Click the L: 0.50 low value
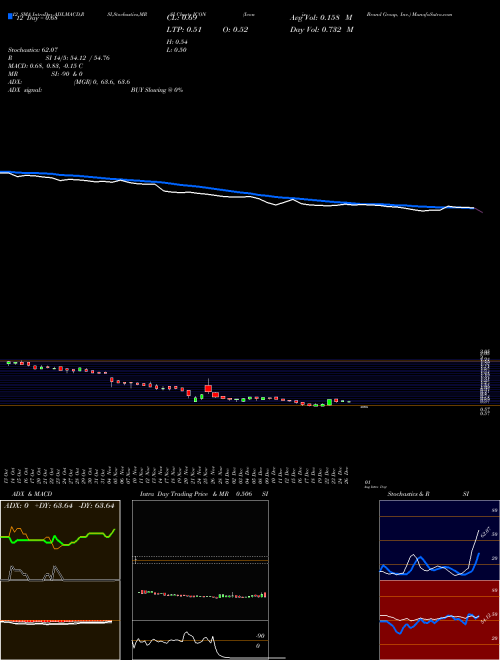 pos(177,50)
